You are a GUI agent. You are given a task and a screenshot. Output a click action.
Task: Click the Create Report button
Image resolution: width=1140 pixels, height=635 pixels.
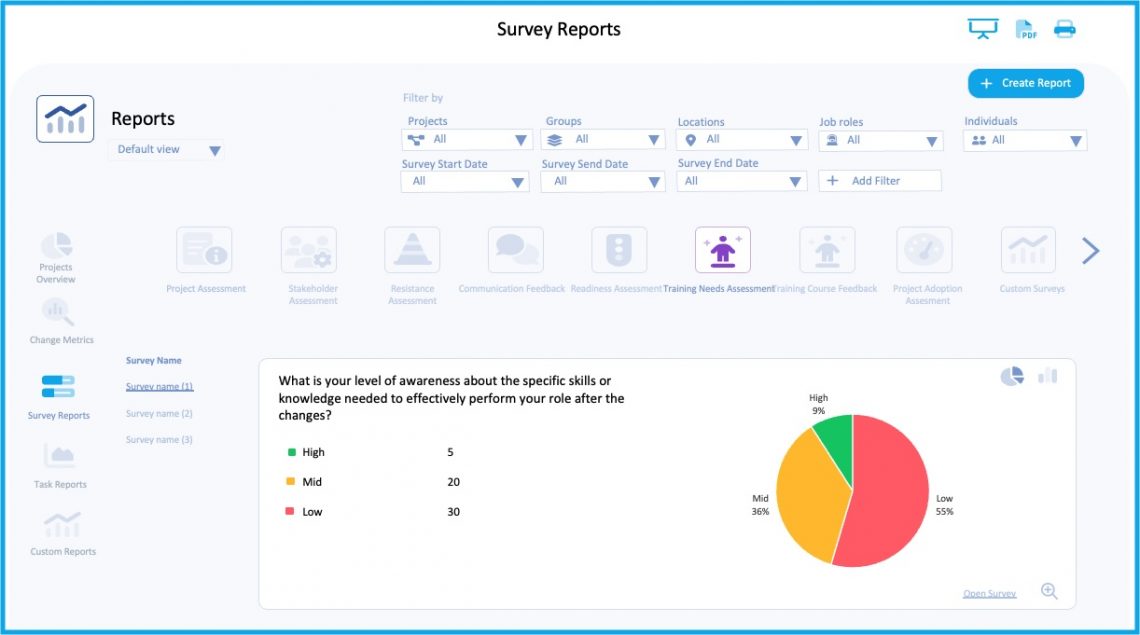(1026, 83)
